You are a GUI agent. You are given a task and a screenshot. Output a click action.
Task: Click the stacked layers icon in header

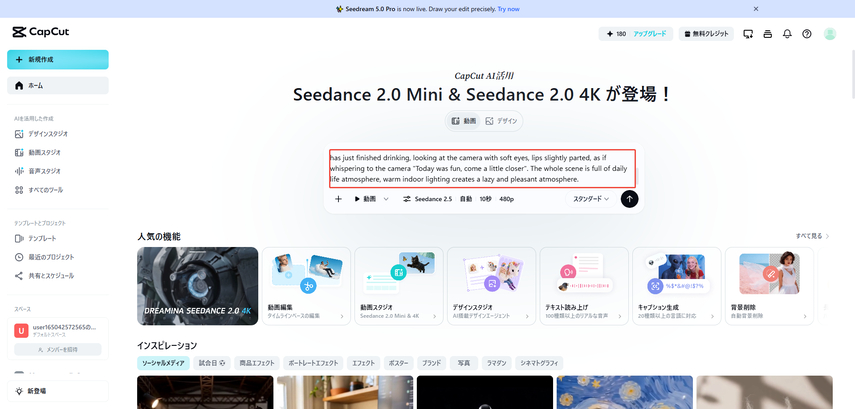[x=768, y=34]
